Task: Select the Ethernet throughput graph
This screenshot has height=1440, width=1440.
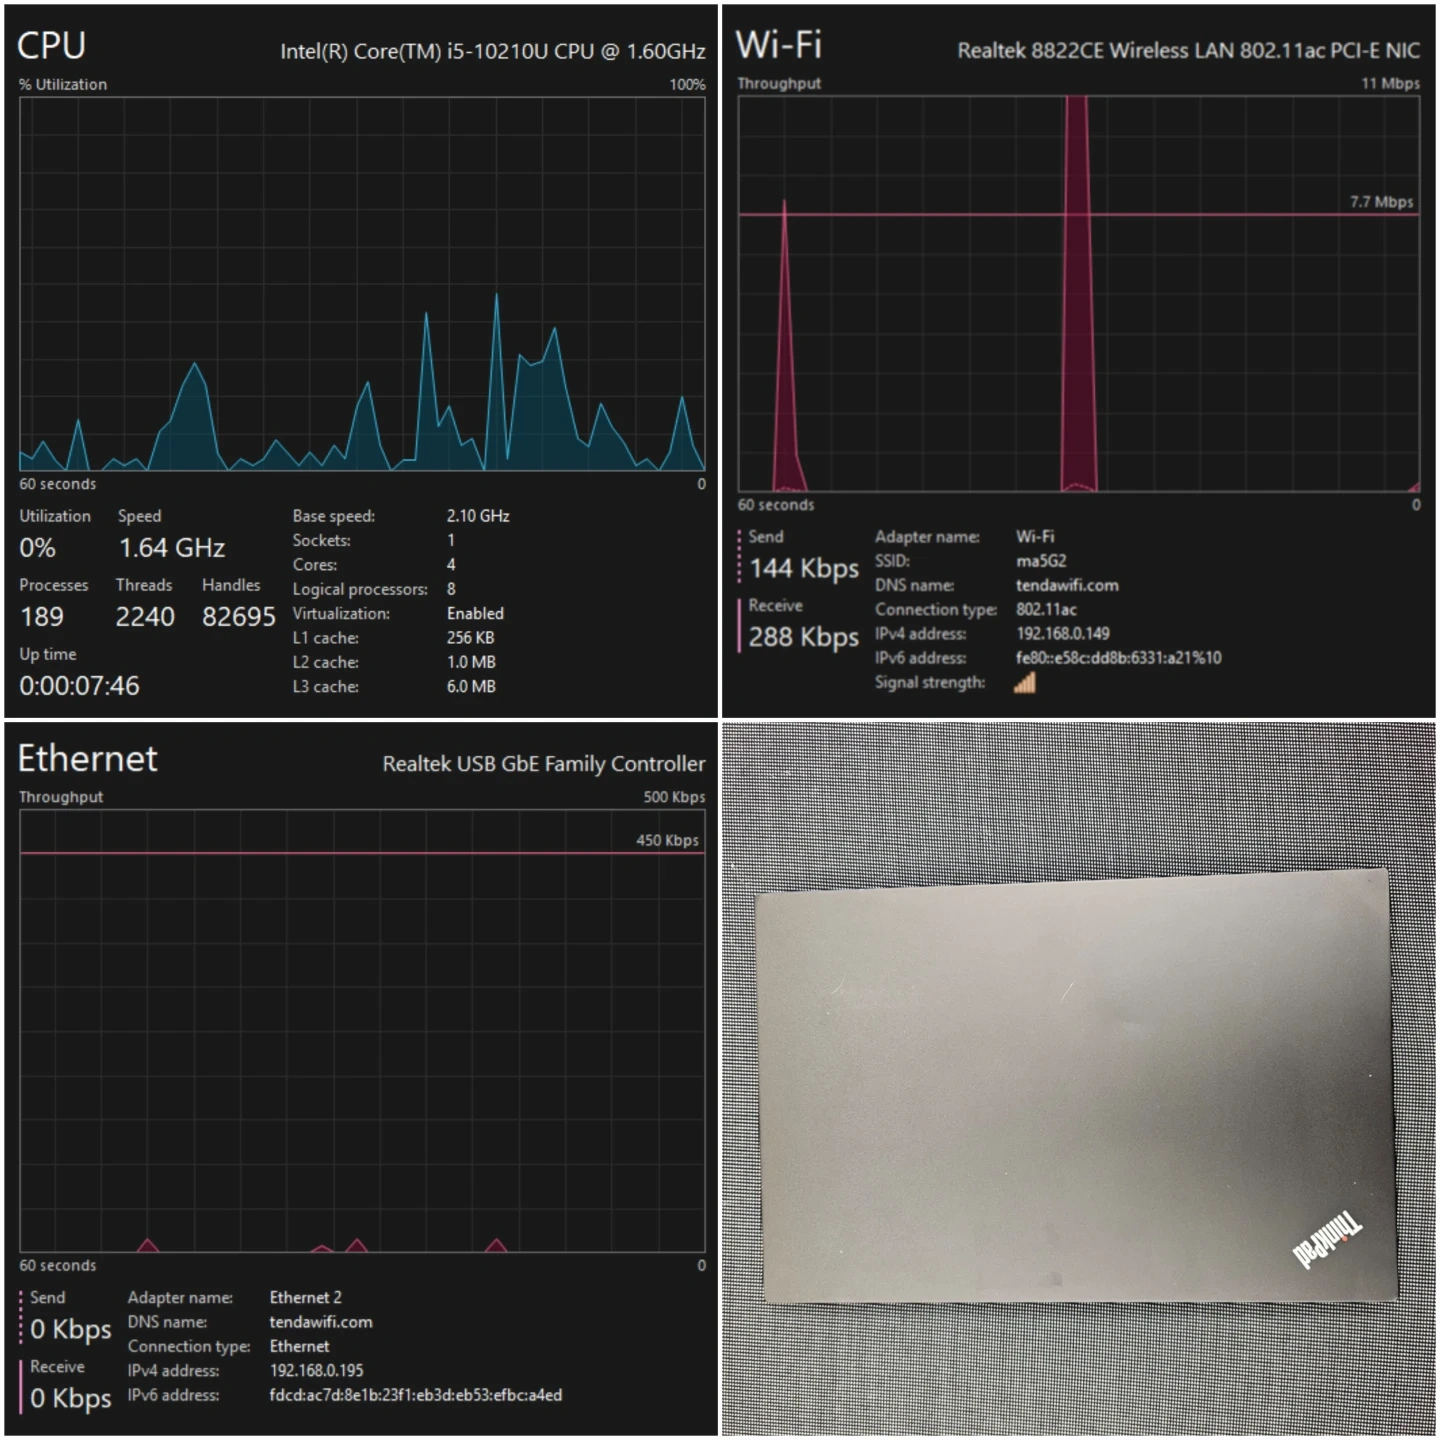Action: click(x=362, y=1031)
